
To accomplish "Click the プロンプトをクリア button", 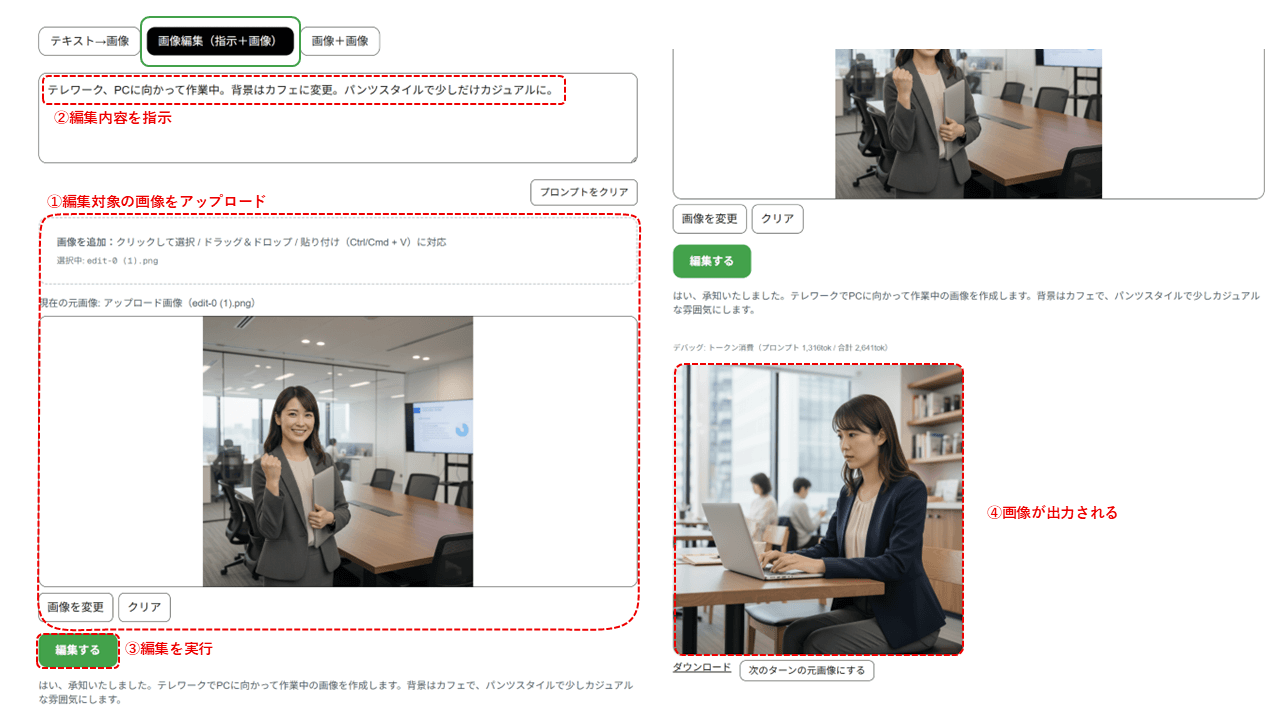I will tap(583, 190).
